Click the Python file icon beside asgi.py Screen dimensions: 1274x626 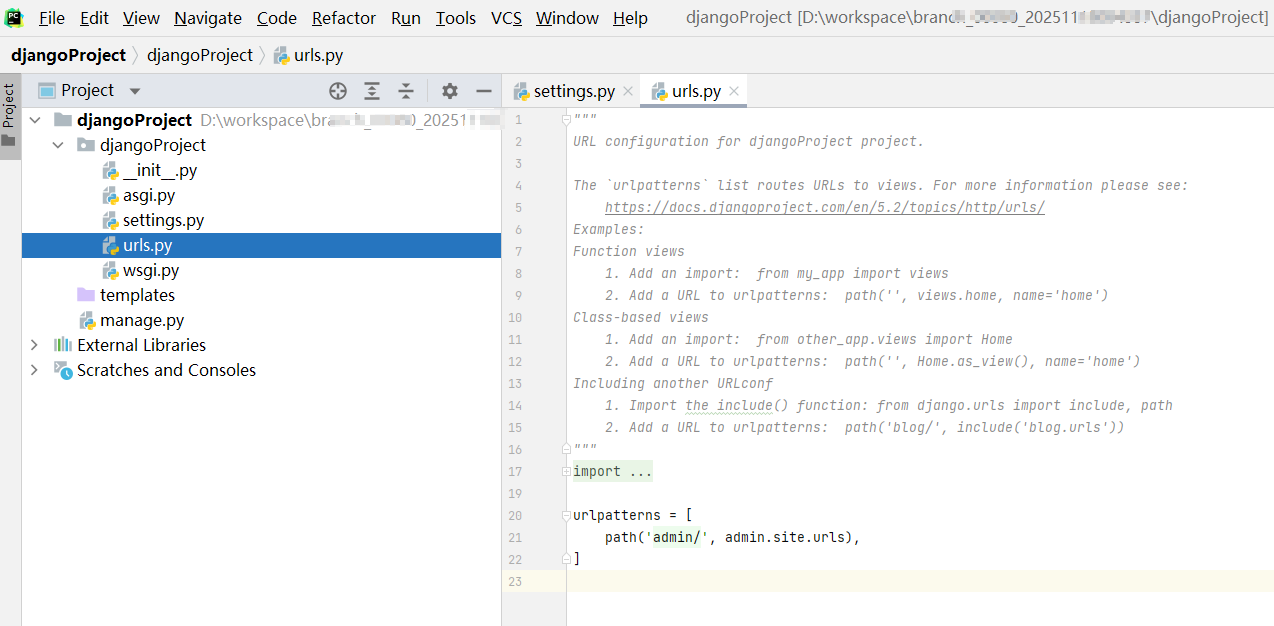point(110,195)
